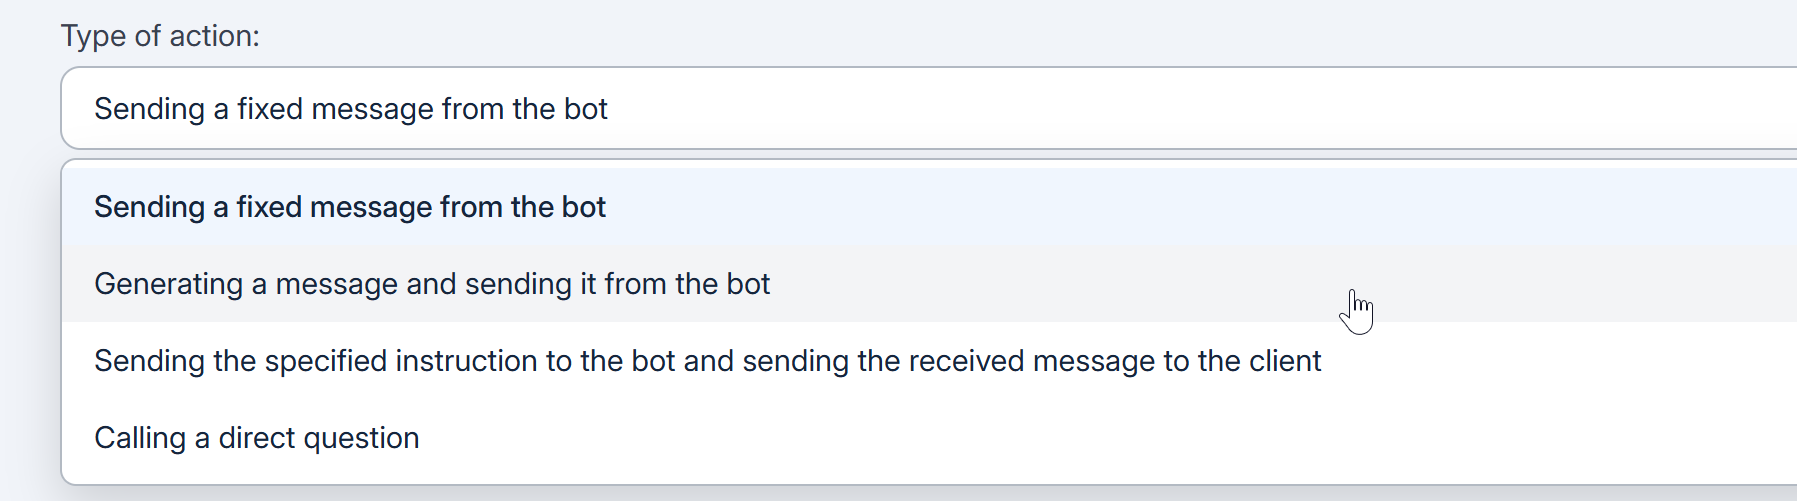Select the last entry in the action list
This screenshot has width=1797, height=501.
coord(257,438)
